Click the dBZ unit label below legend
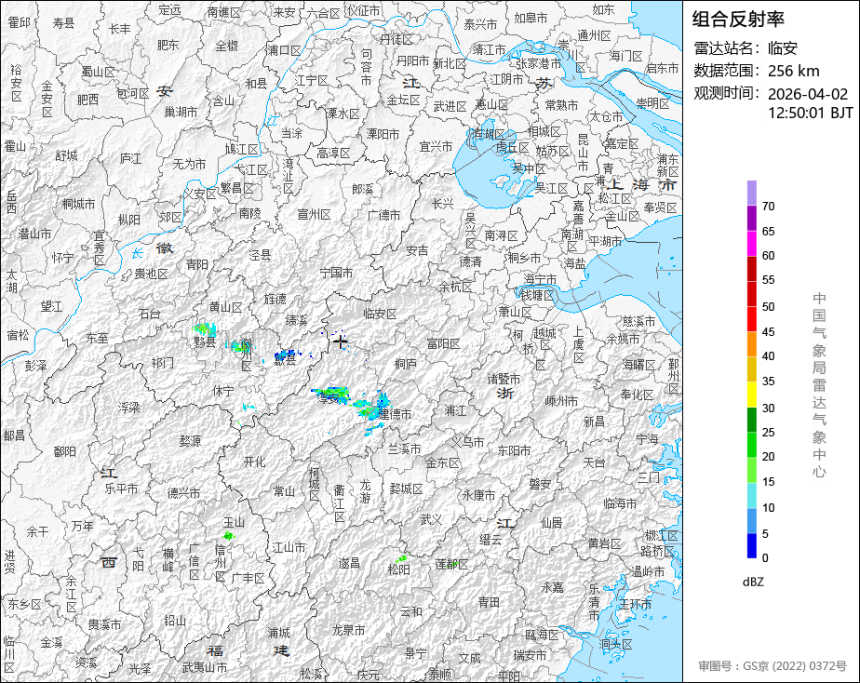Screen dimensions: 860x683 [x=754, y=580]
